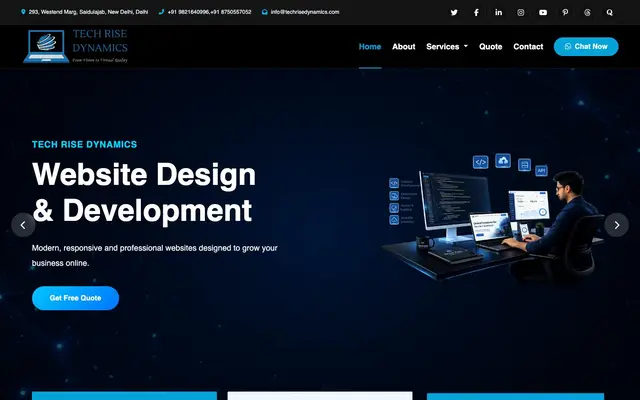The image size is (640, 400).
Task: Click the envelope icon beside email address
Action: click(x=264, y=12)
